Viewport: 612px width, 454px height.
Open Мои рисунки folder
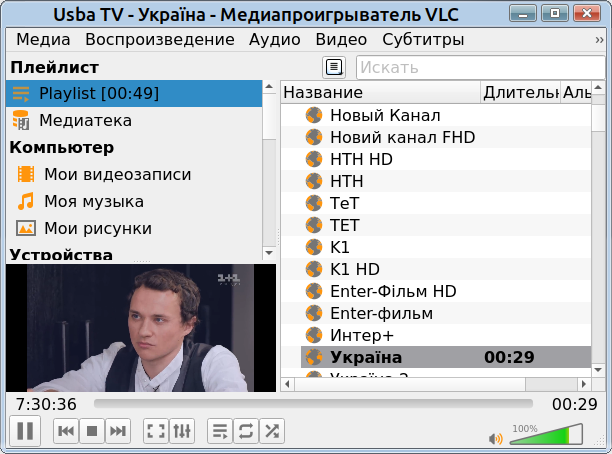coord(134,228)
